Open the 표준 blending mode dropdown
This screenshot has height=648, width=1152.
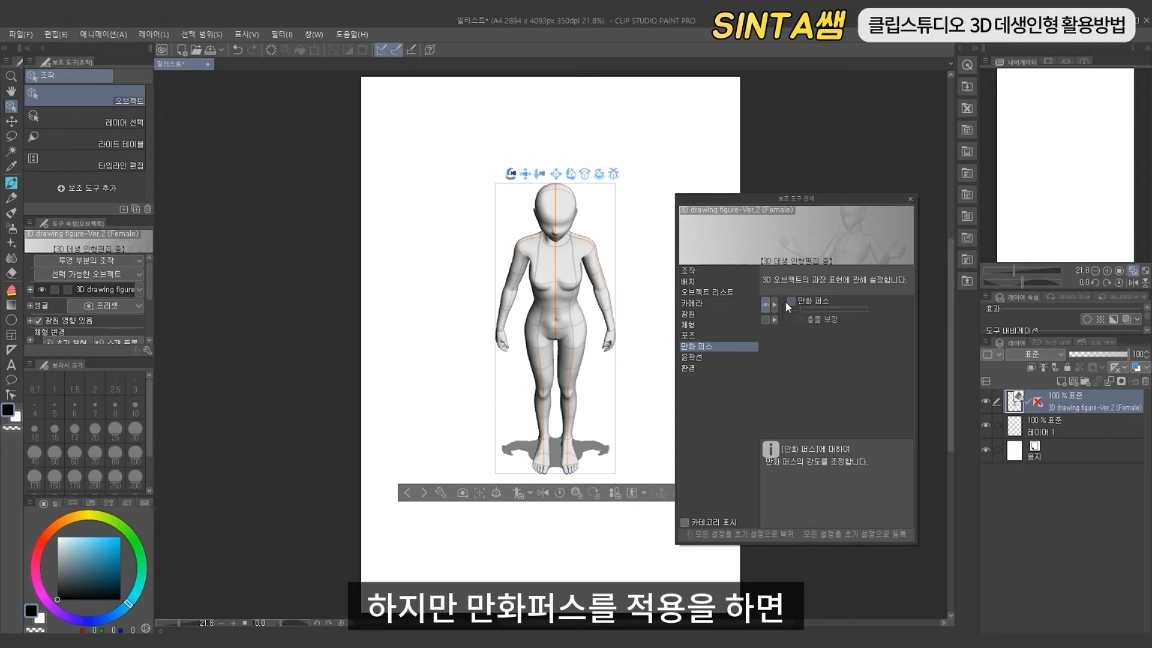tap(1034, 354)
